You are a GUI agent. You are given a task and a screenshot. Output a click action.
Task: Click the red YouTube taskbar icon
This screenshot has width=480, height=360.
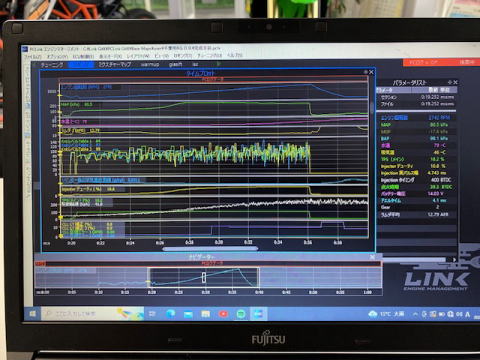(x=223, y=314)
